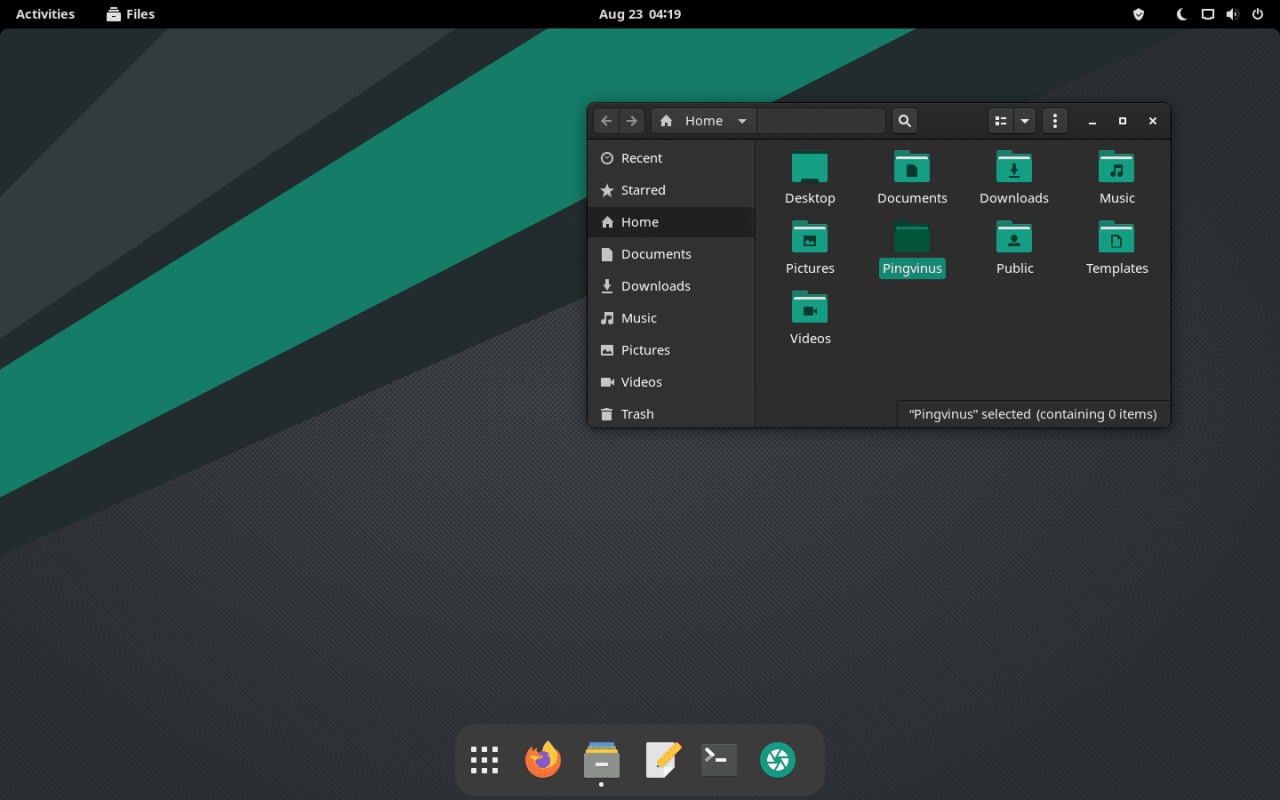The height and width of the screenshot is (800, 1280).
Task: Click the date and time clock
Action: (640, 14)
